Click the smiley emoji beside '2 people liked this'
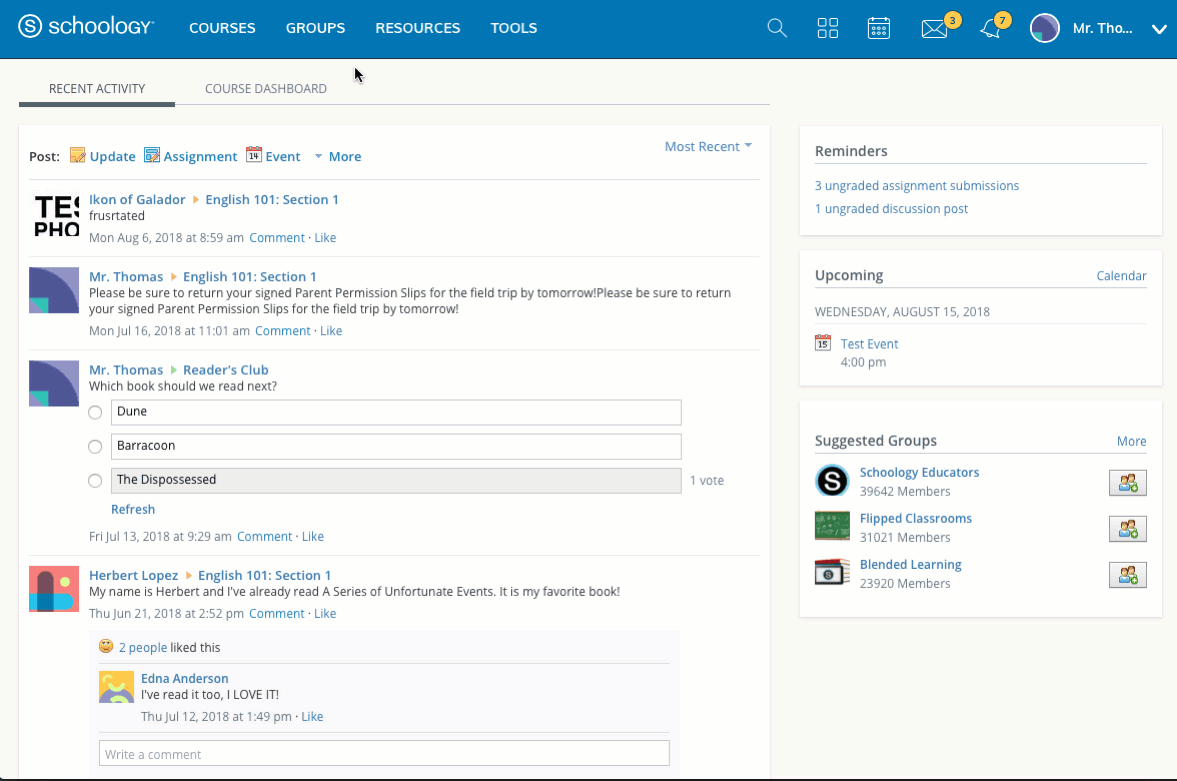 [x=105, y=646]
